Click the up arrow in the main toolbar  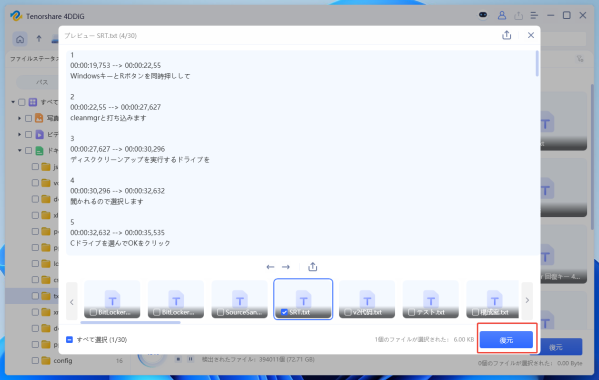click(39, 39)
